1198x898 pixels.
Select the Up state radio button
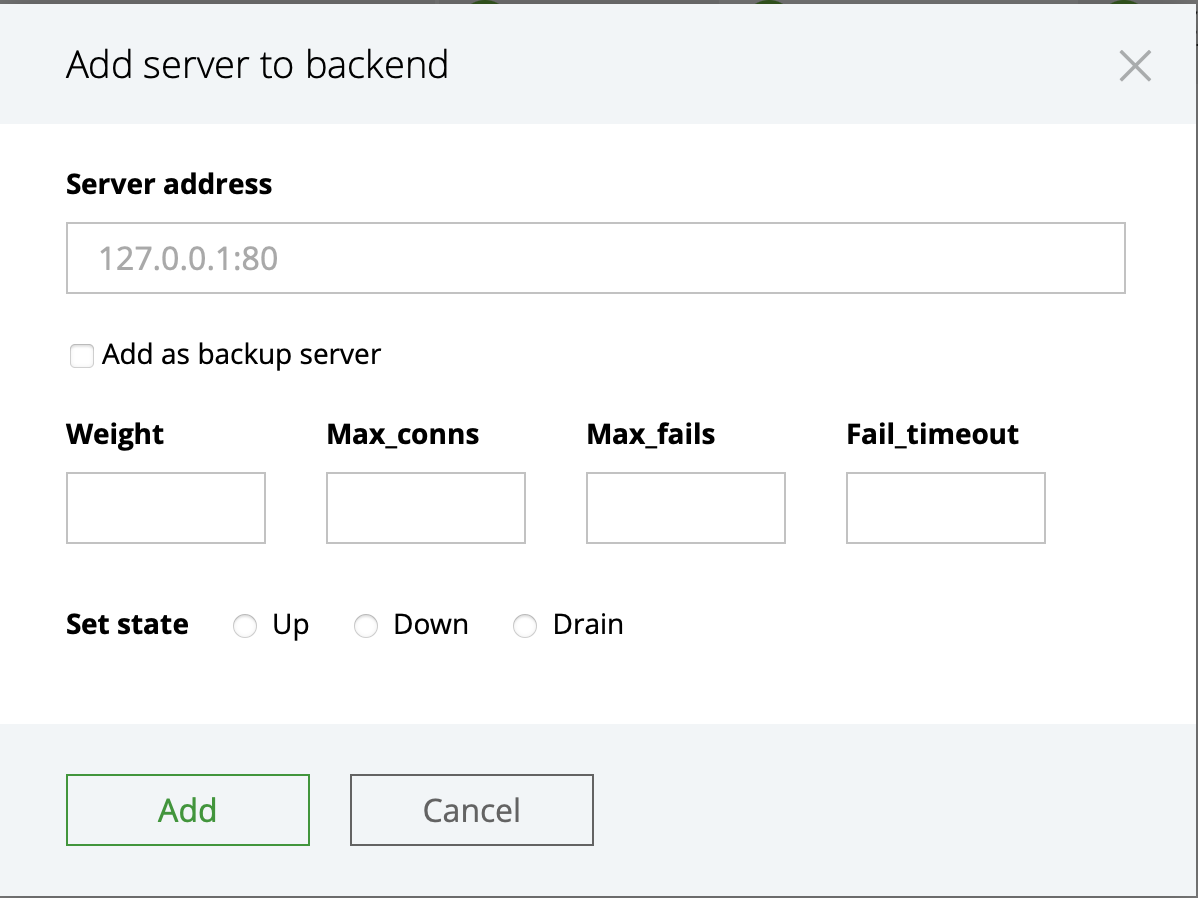point(245,626)
